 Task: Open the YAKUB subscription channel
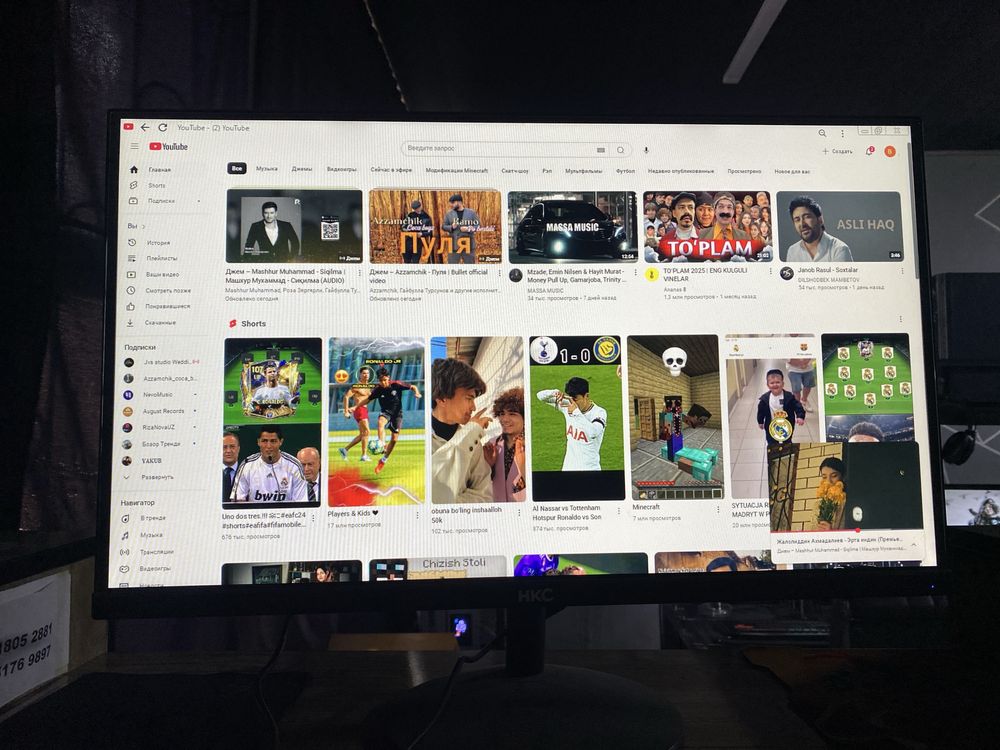[151, 460]
